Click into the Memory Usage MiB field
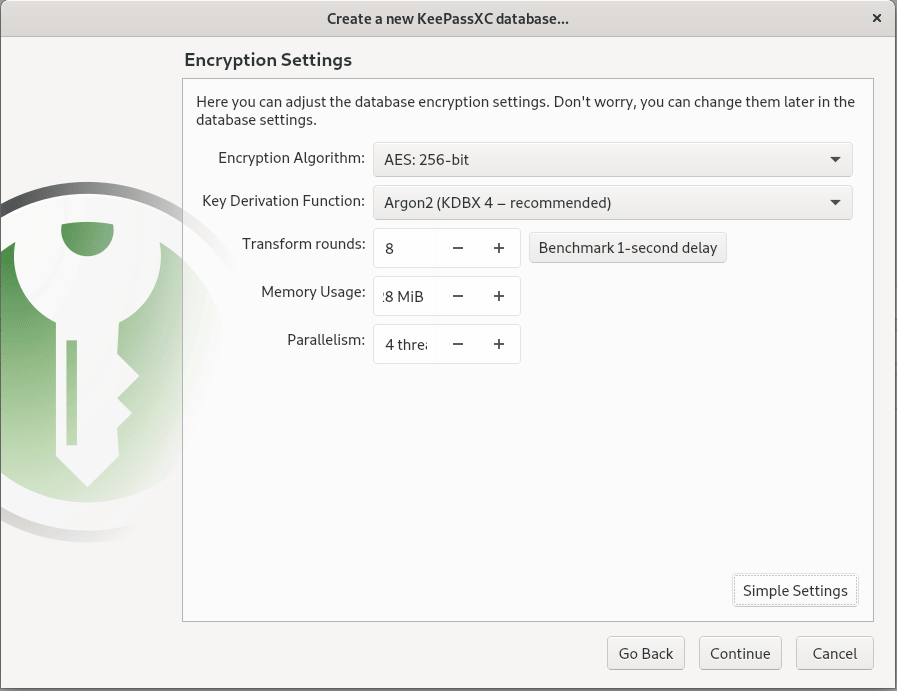The height and width of the screenshot is (691, 897). [405, 296]
